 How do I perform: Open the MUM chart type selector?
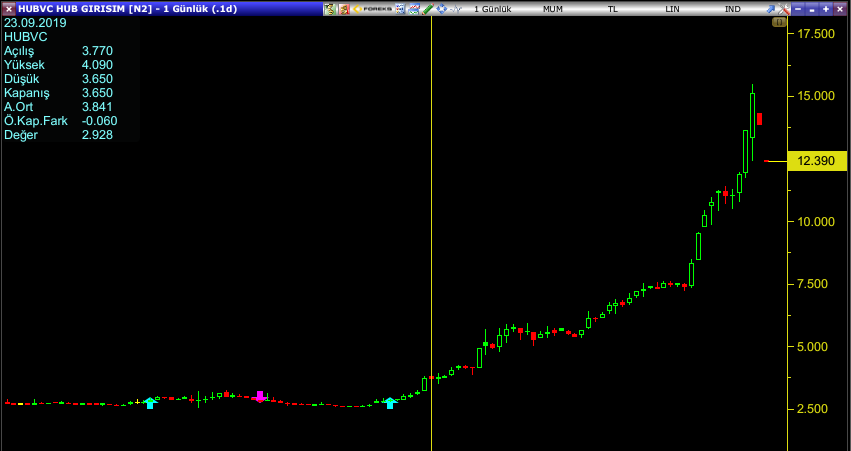552,9
